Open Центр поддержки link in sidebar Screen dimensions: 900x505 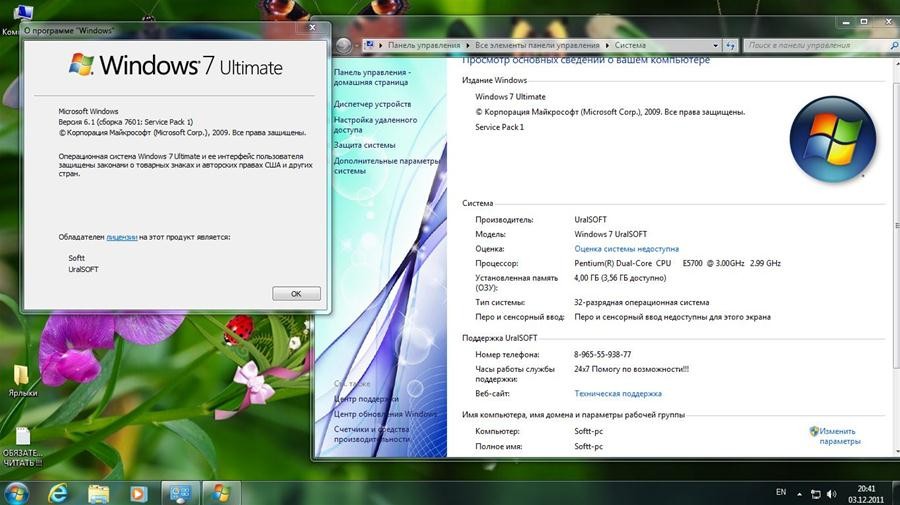pyautogui.click(x=366, y=398)
